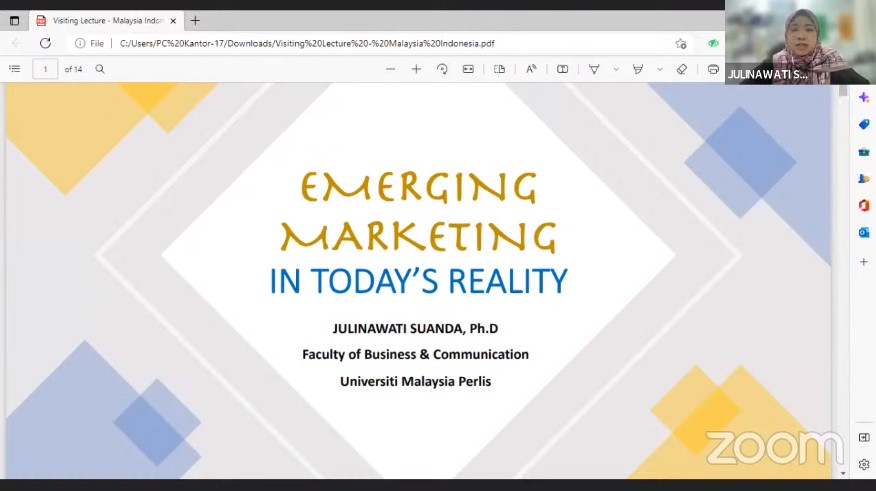Click 'Universiti Malaysia Perlis' text
Screen dimensions: 876x491
415,382
